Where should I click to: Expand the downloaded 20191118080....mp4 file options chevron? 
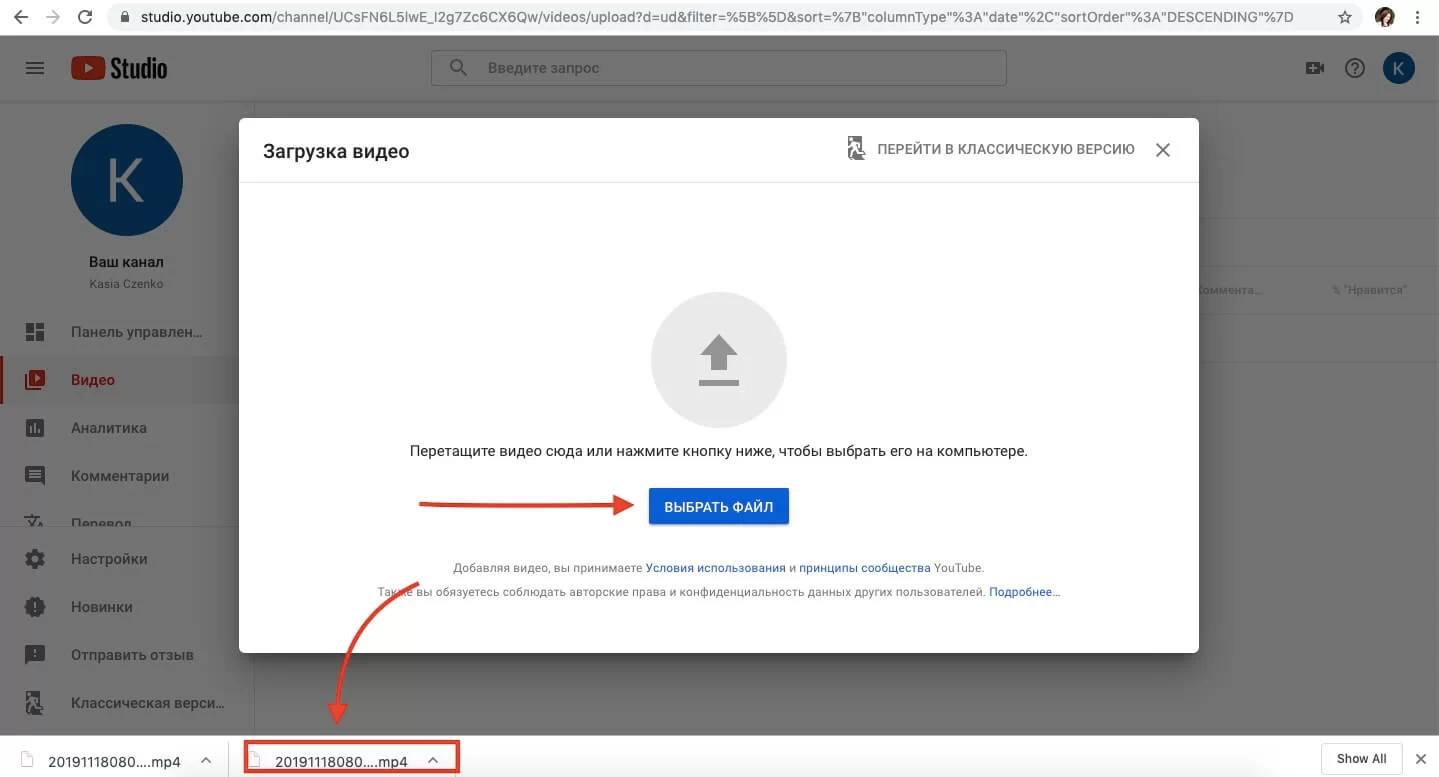click(x=433, y=760)
